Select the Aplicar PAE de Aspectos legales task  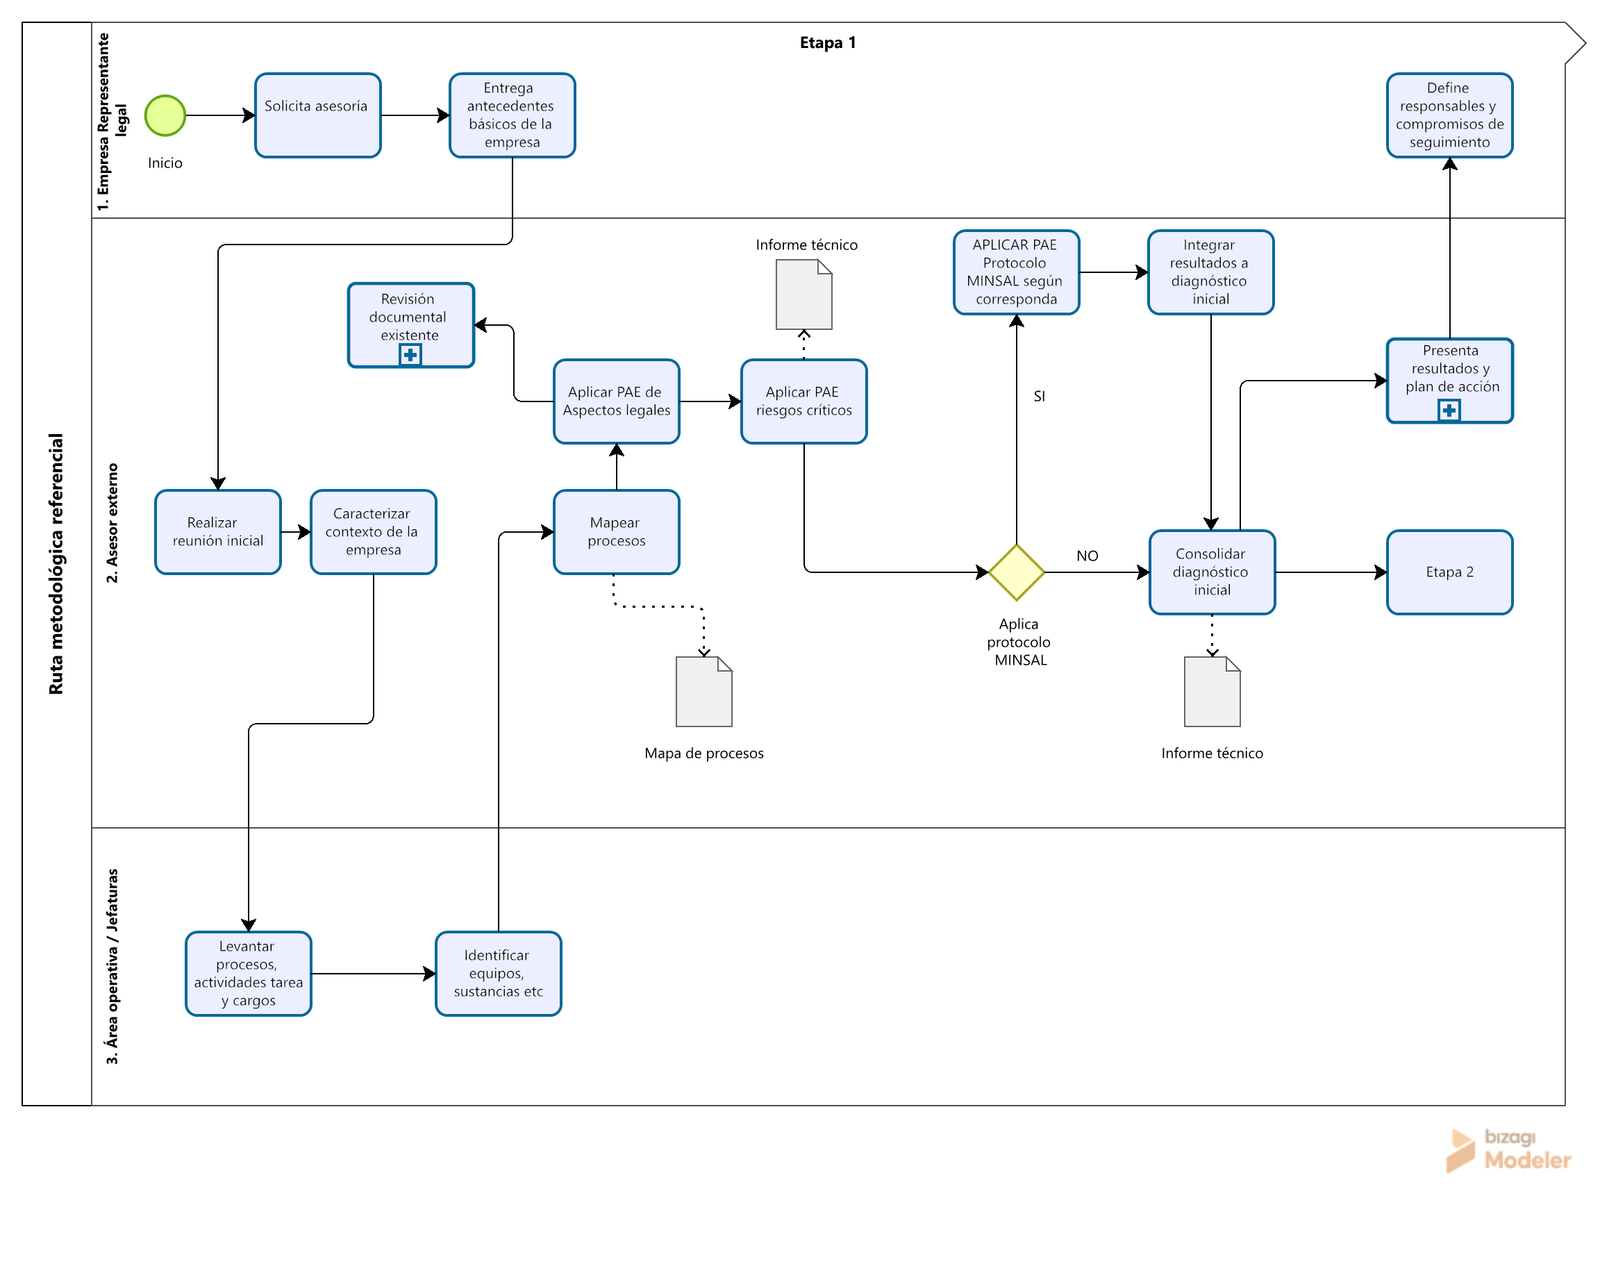pyautogui.click(x=617, y=401)
